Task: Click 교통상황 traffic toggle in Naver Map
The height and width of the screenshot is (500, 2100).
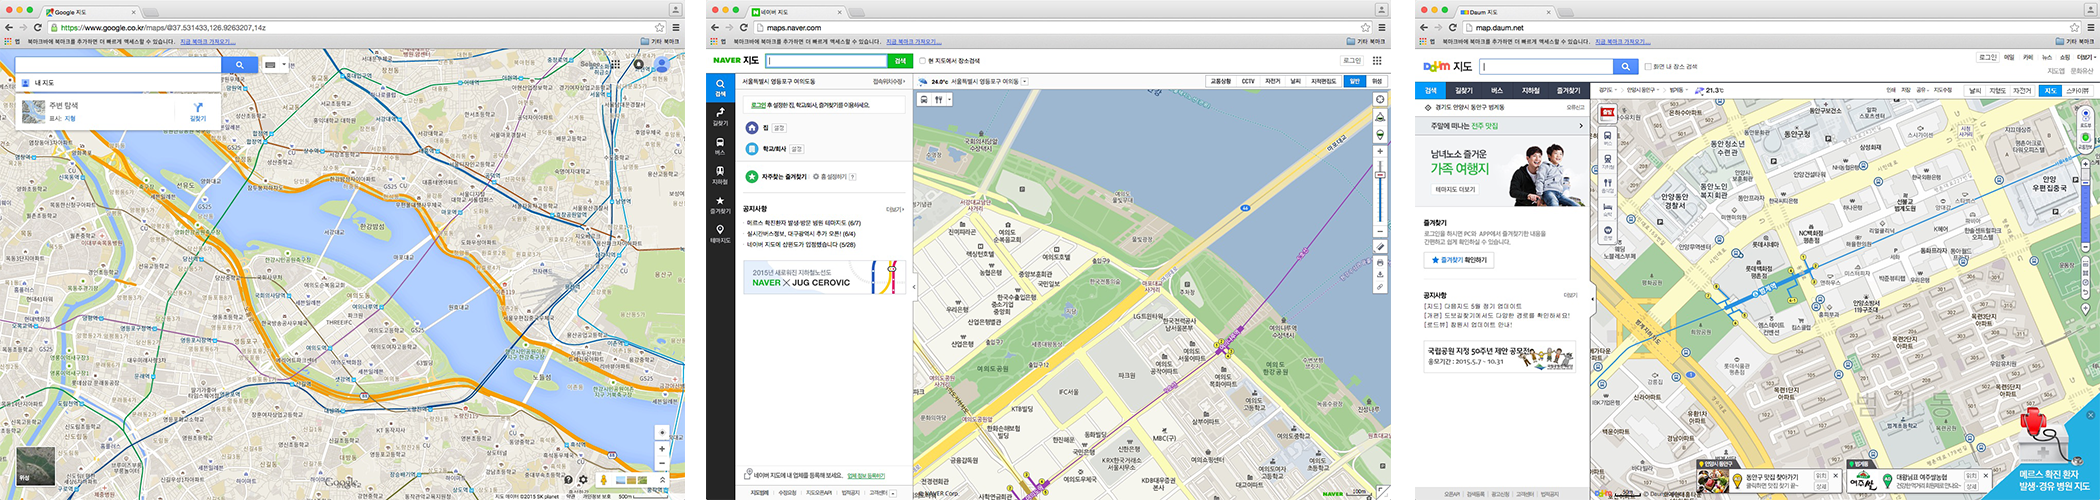Action: coord(1221,81)
